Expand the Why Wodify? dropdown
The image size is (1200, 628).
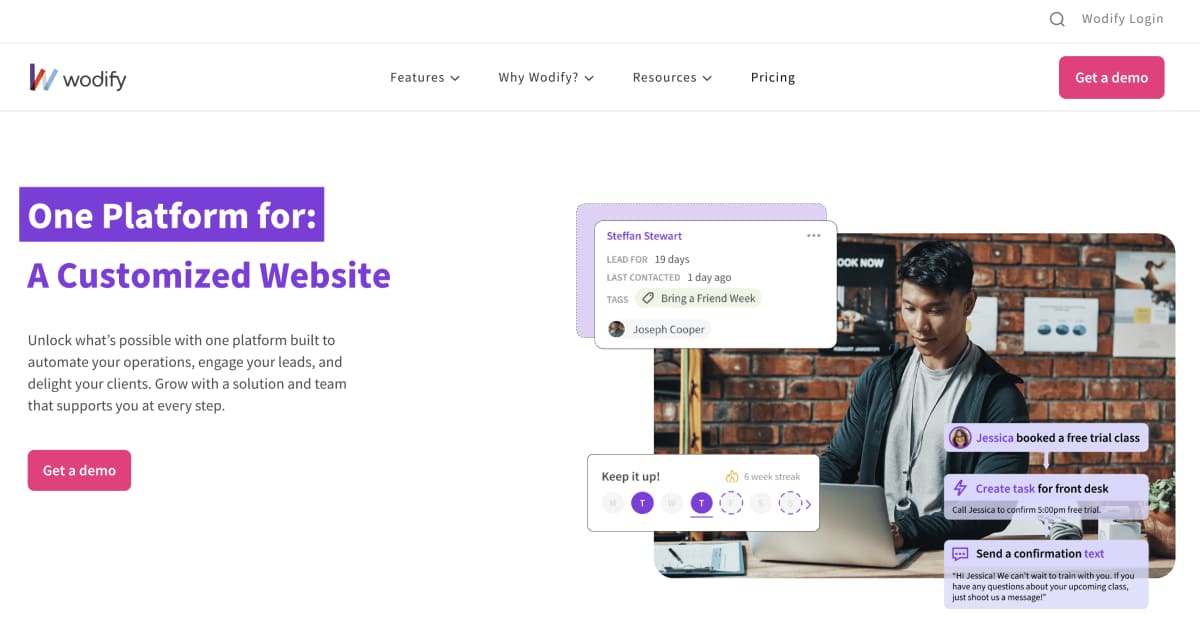point(546,77)
